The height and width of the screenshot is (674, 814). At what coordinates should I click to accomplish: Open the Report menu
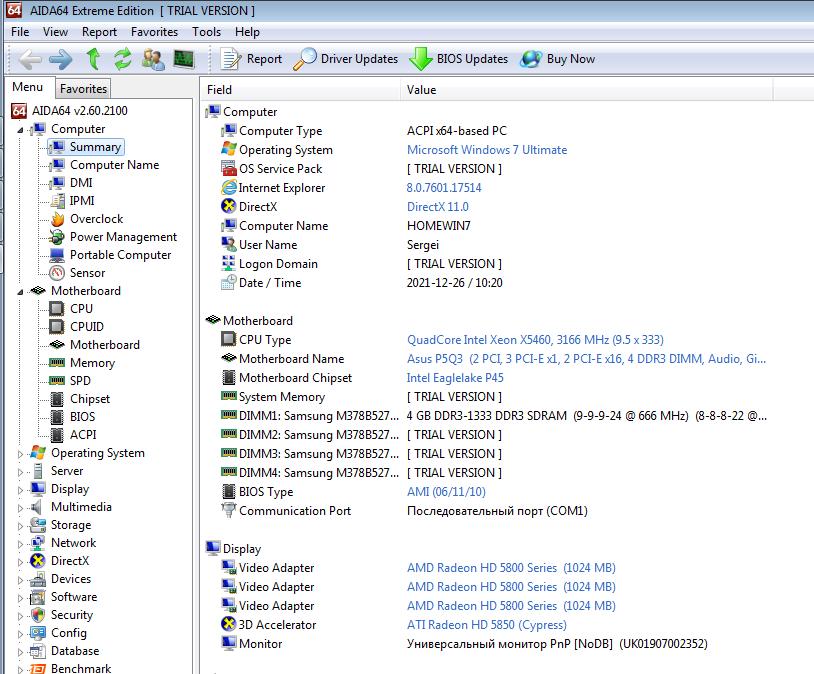[99, 32]
